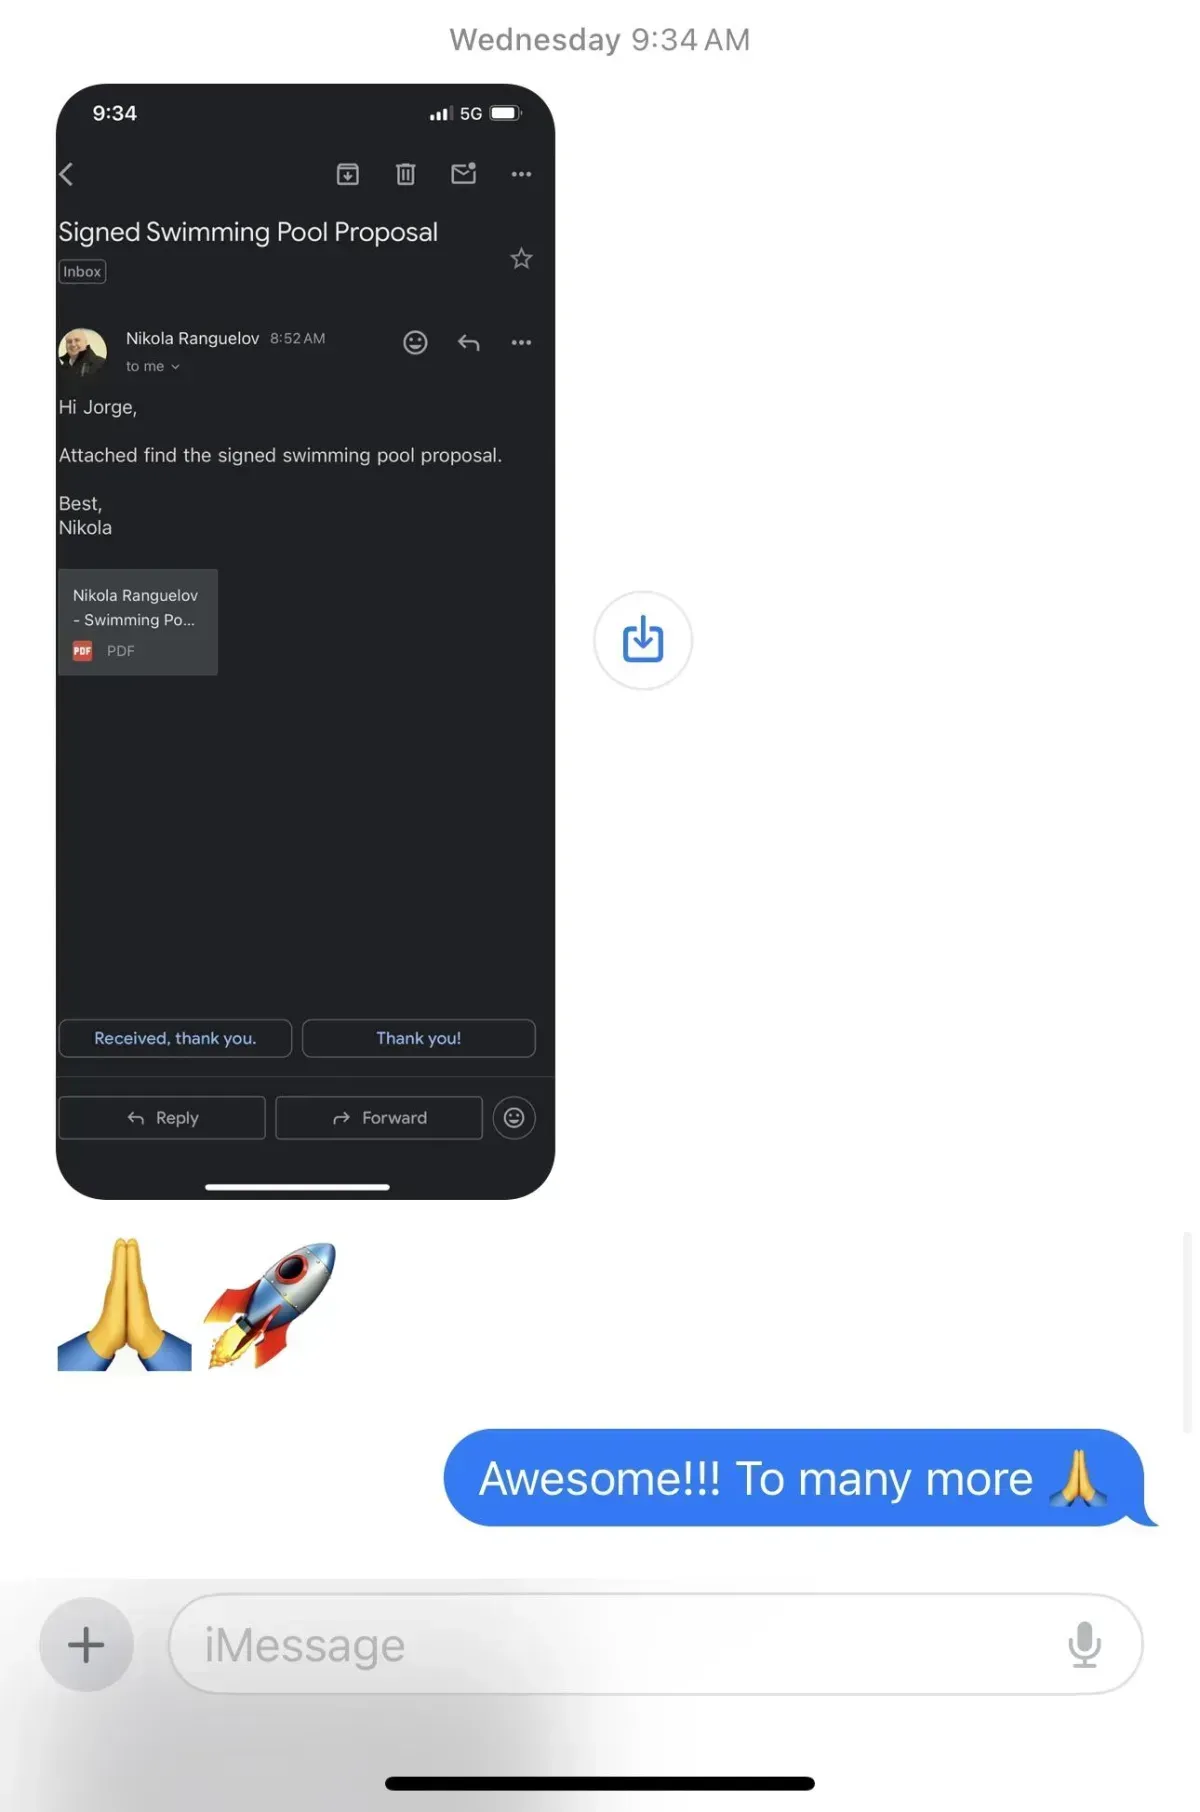Click the archive icon in email toolbar
Screen dimensions: 1200x1812
[347, 174]
